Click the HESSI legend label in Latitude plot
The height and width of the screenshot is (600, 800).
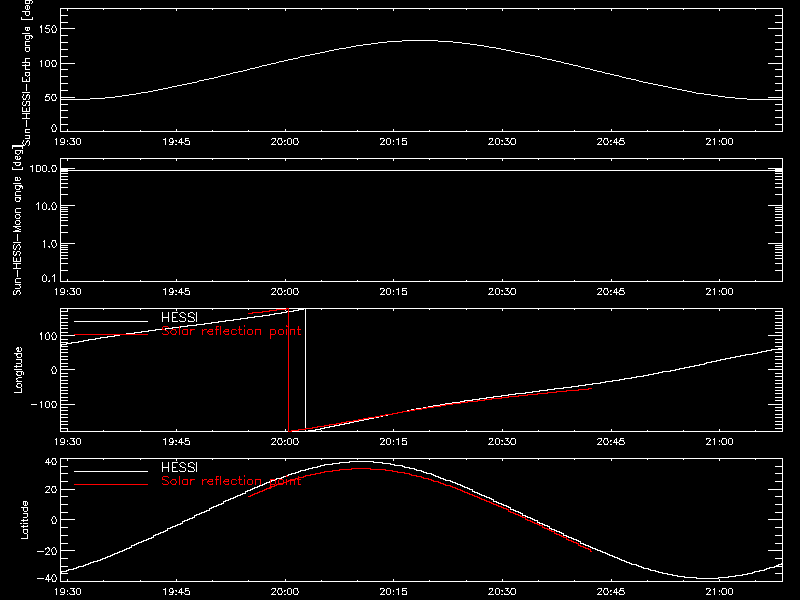[179, 467]
